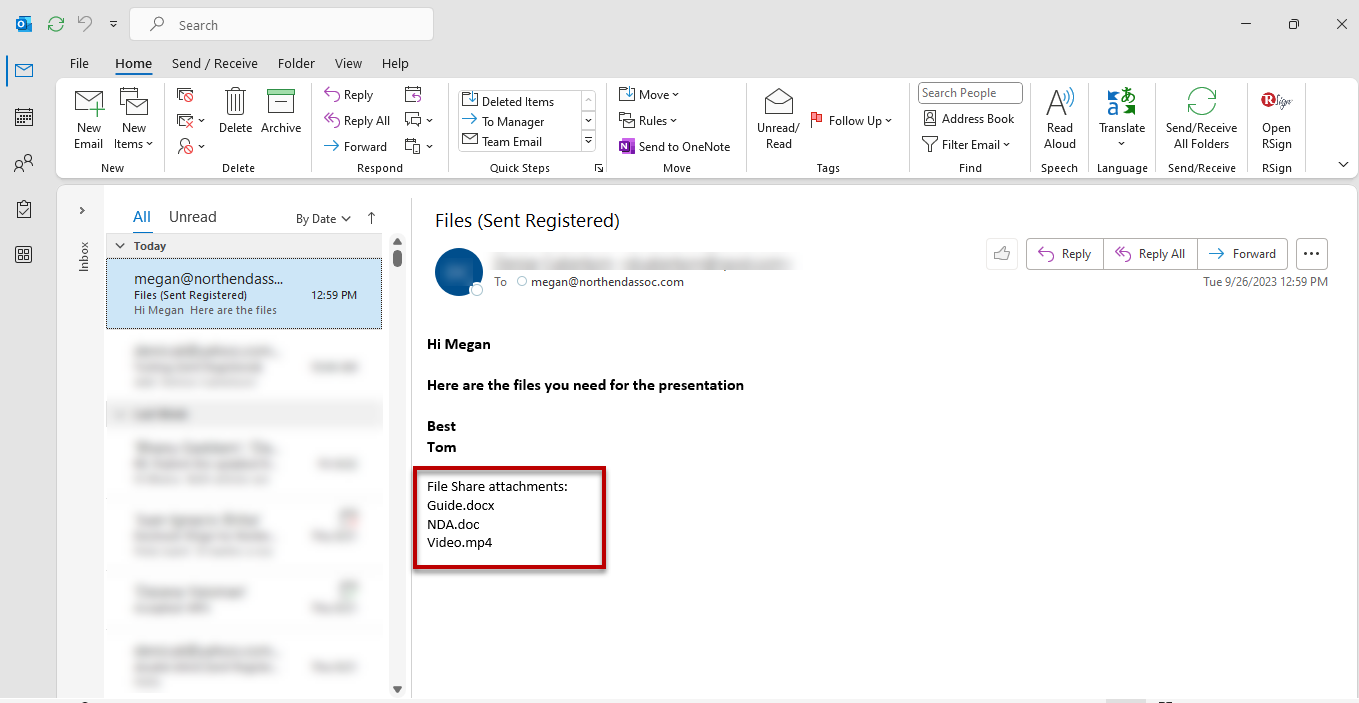Screen dimensions: 1359x703
Task: Show Unread messages tab
Action: point(193,217)
